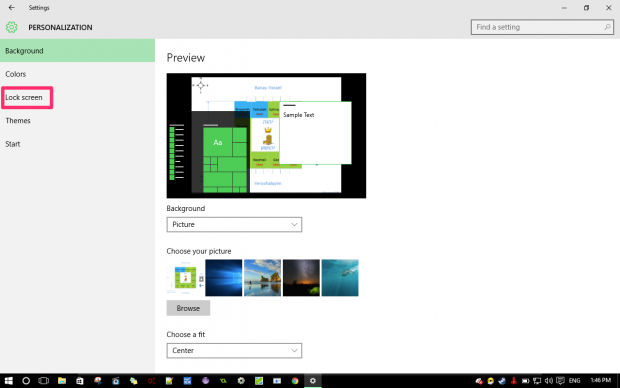Open the volume speaker tray icon

coord(548,381)
